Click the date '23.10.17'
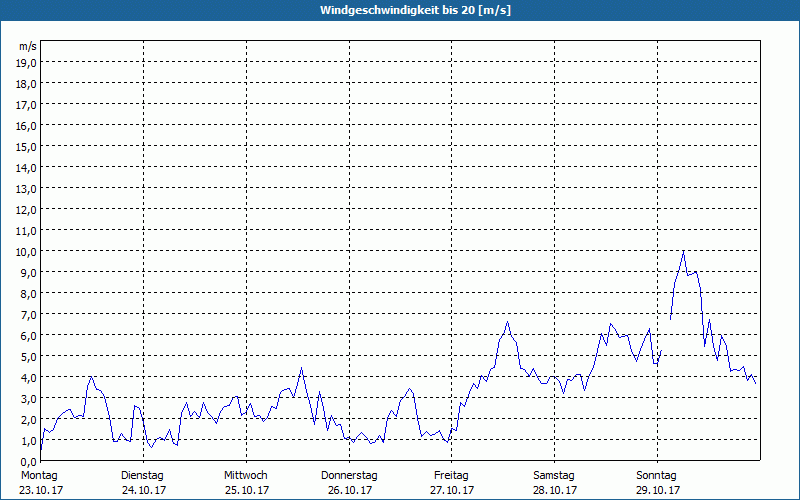 point(41,490)
